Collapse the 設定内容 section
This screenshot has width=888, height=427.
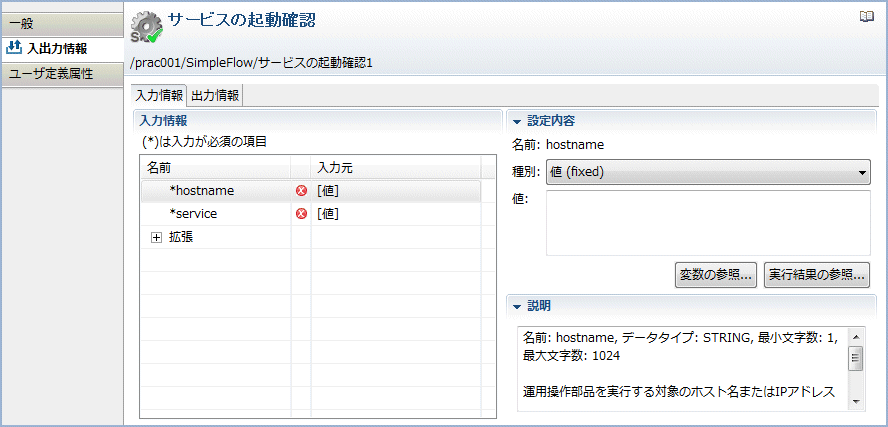(516, 121)
